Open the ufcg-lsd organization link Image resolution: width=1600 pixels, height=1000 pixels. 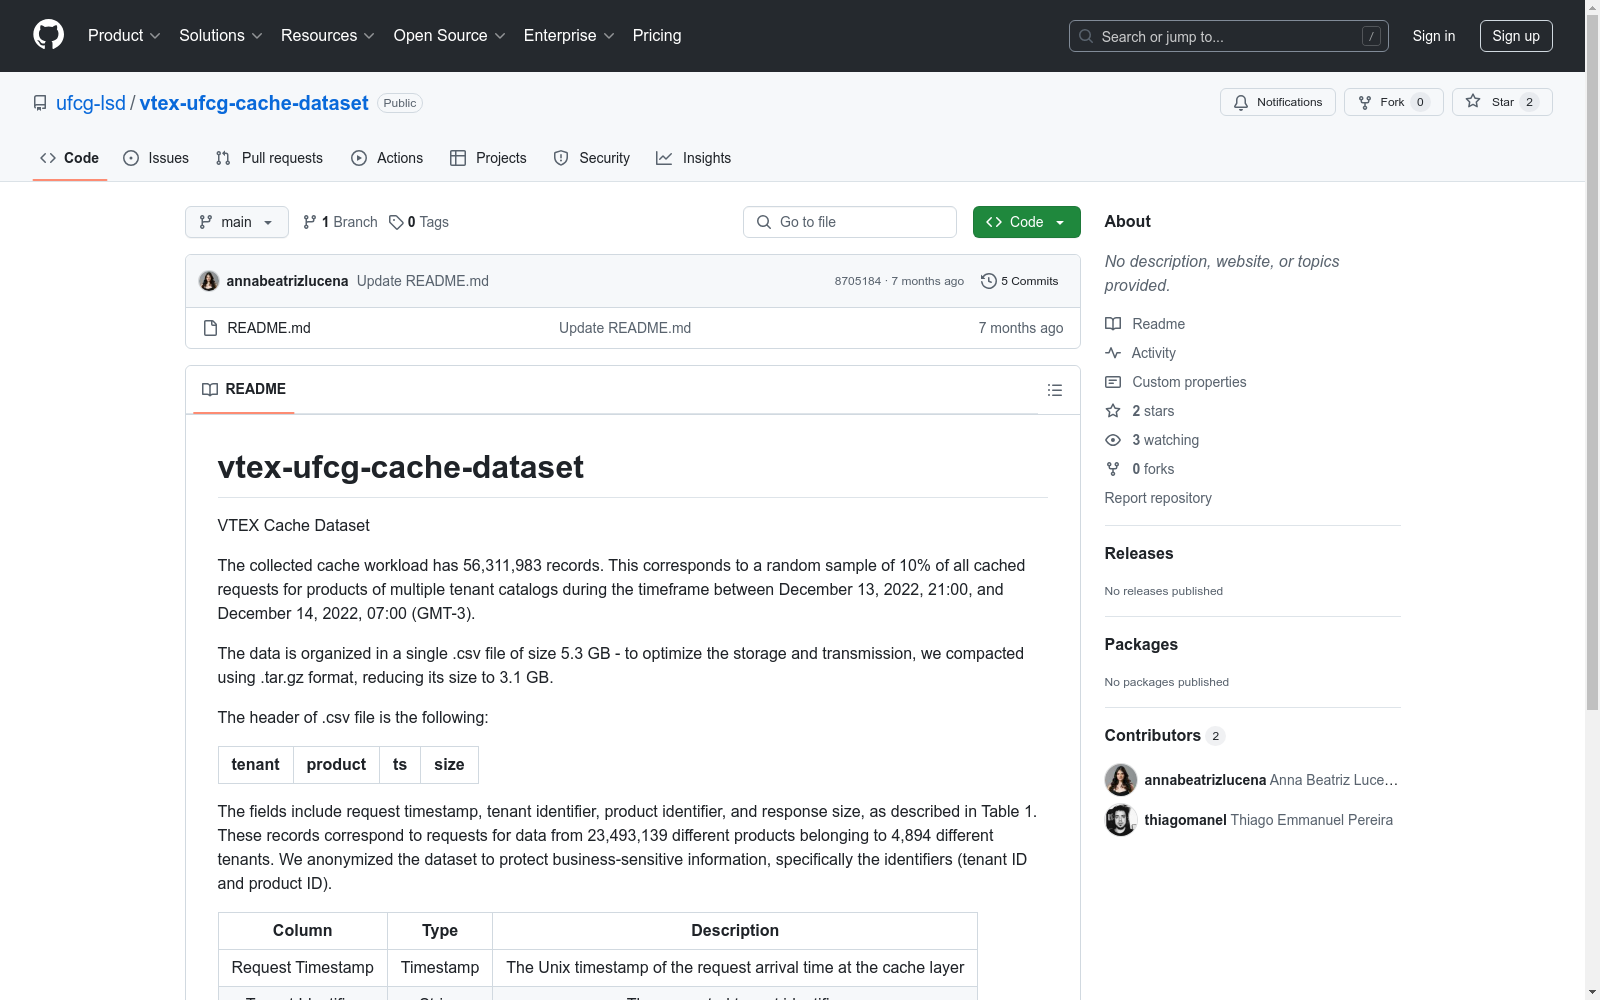(91, 103)
